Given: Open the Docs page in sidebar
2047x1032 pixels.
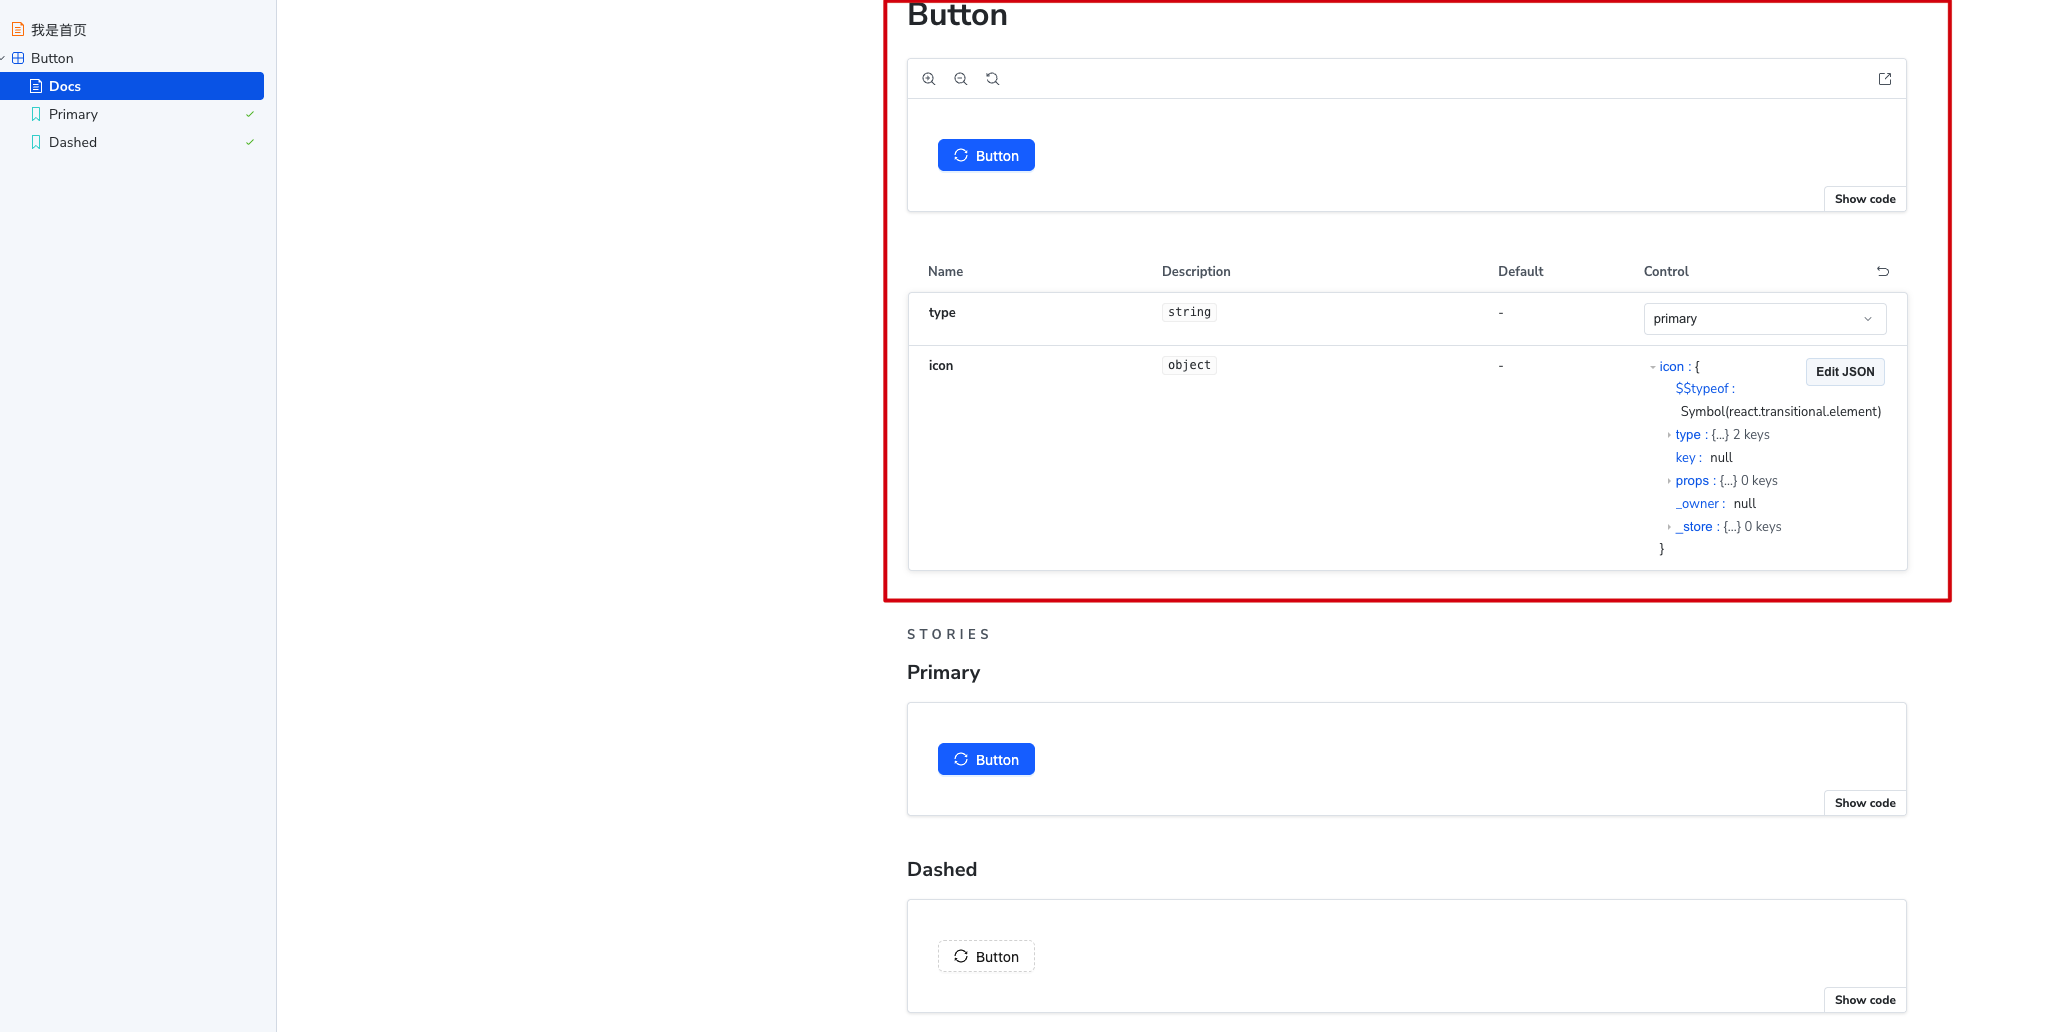Looking at the screenshot, I should [65, 86].
